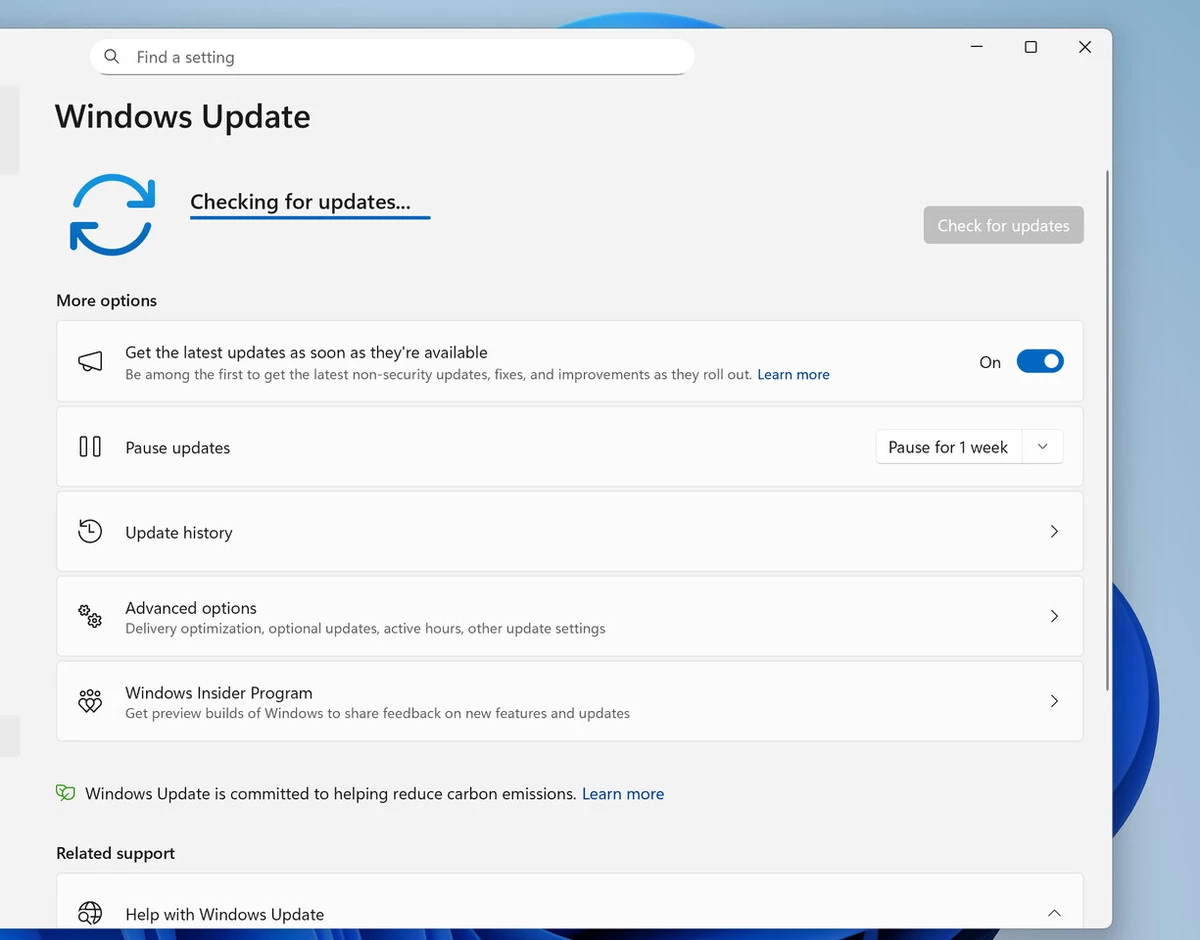Click the megaphone icon for latest updates
The height and width of the screenshot is (940, 1200).
click(90, 362)
